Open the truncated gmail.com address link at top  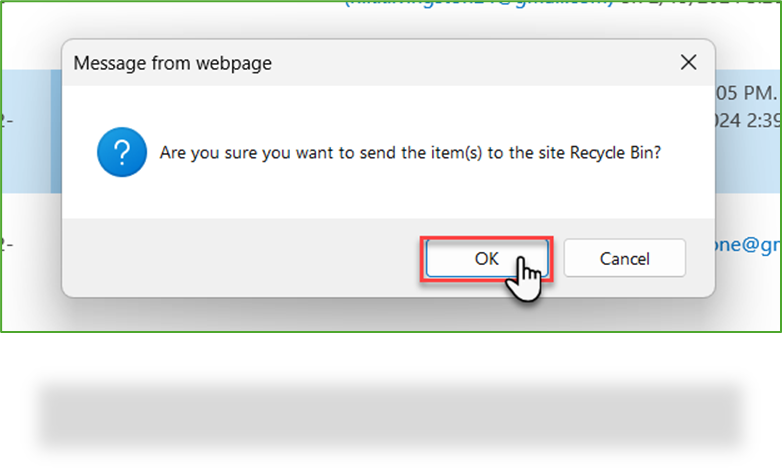pyautogui.click(x=479, y=3)
